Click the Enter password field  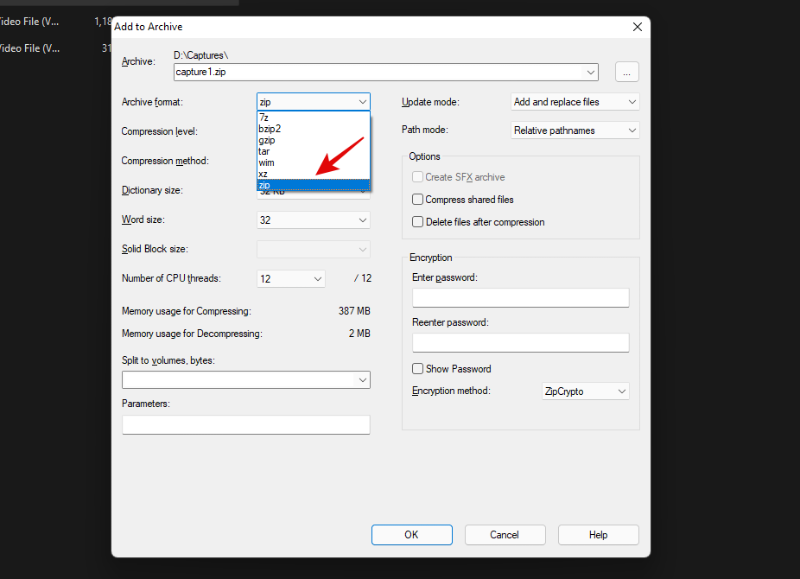point(520,297)
